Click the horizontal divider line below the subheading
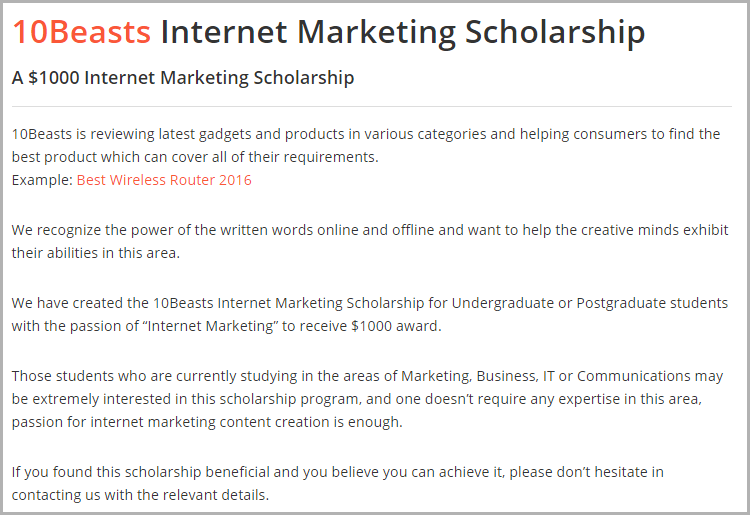This screenshot has height=515, width=750. pos(372,106)
